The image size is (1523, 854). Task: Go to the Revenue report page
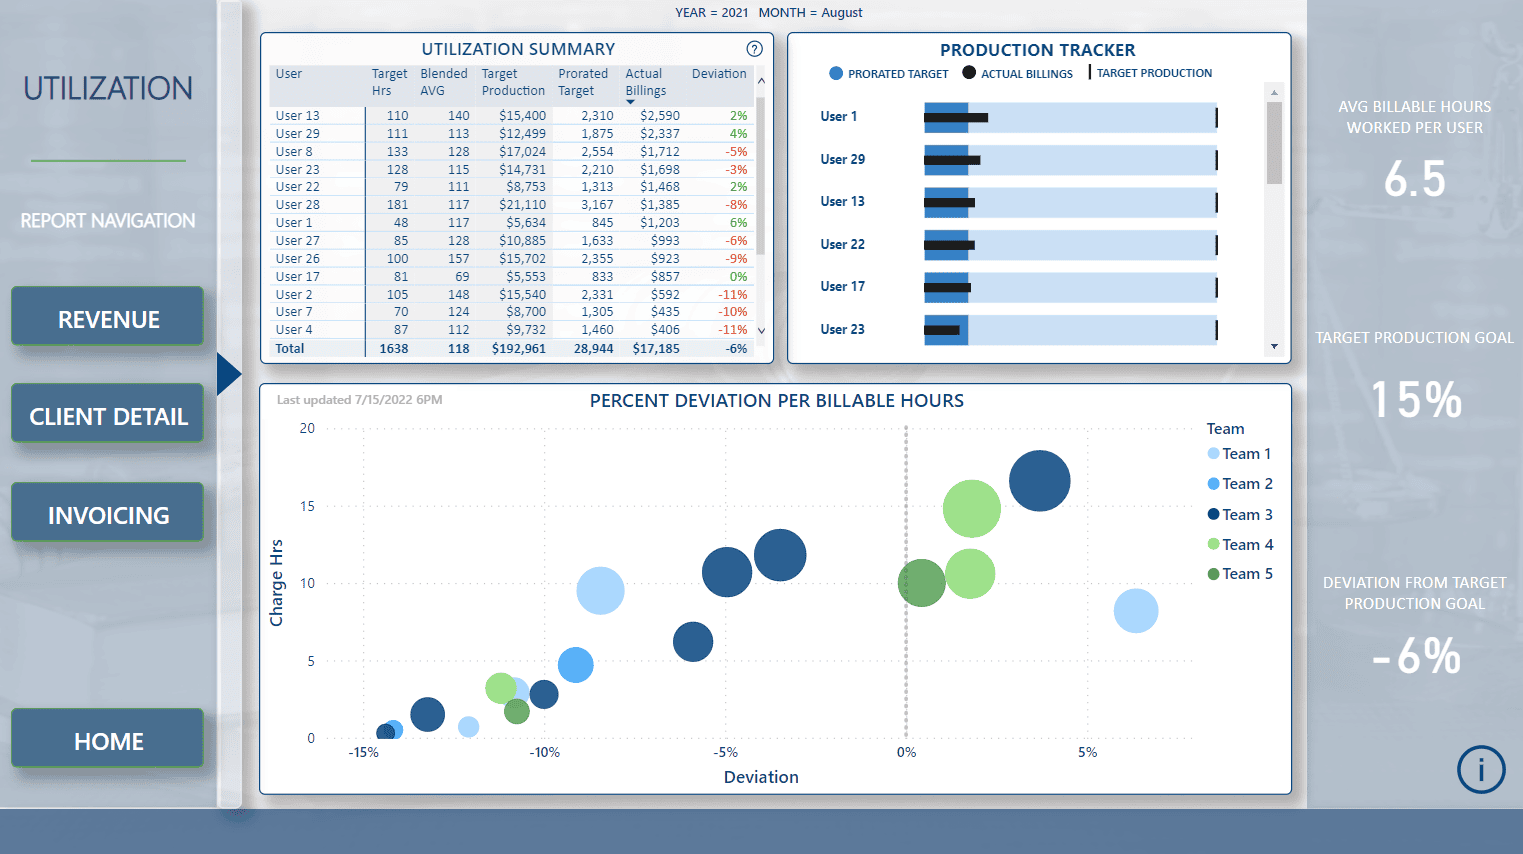[x=108, y=316]
